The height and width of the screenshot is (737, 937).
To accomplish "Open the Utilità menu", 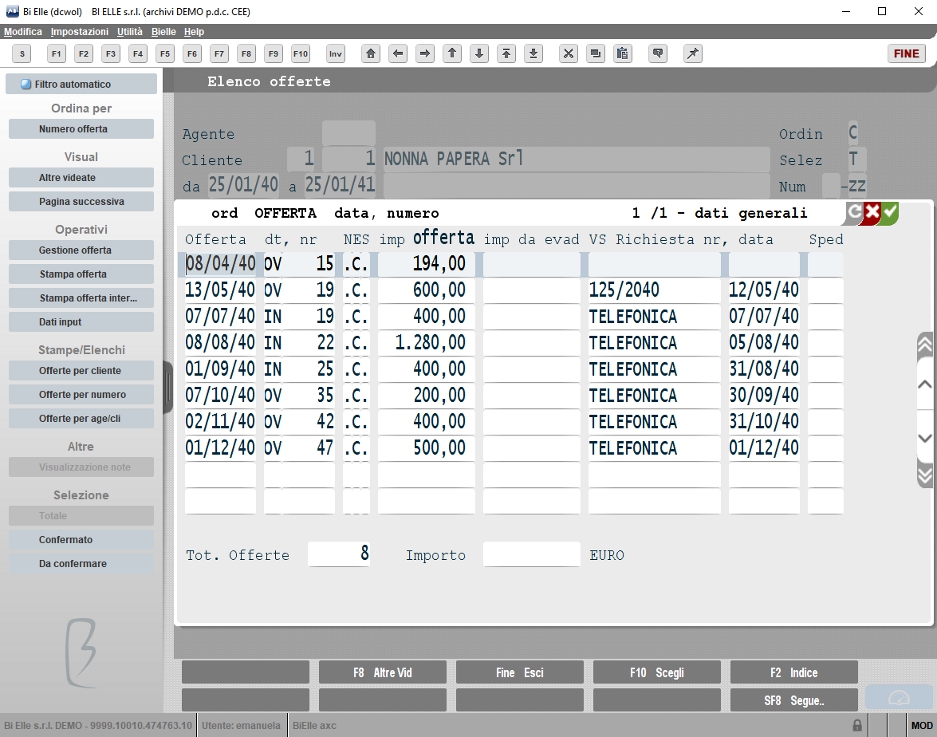I will 130,32.
